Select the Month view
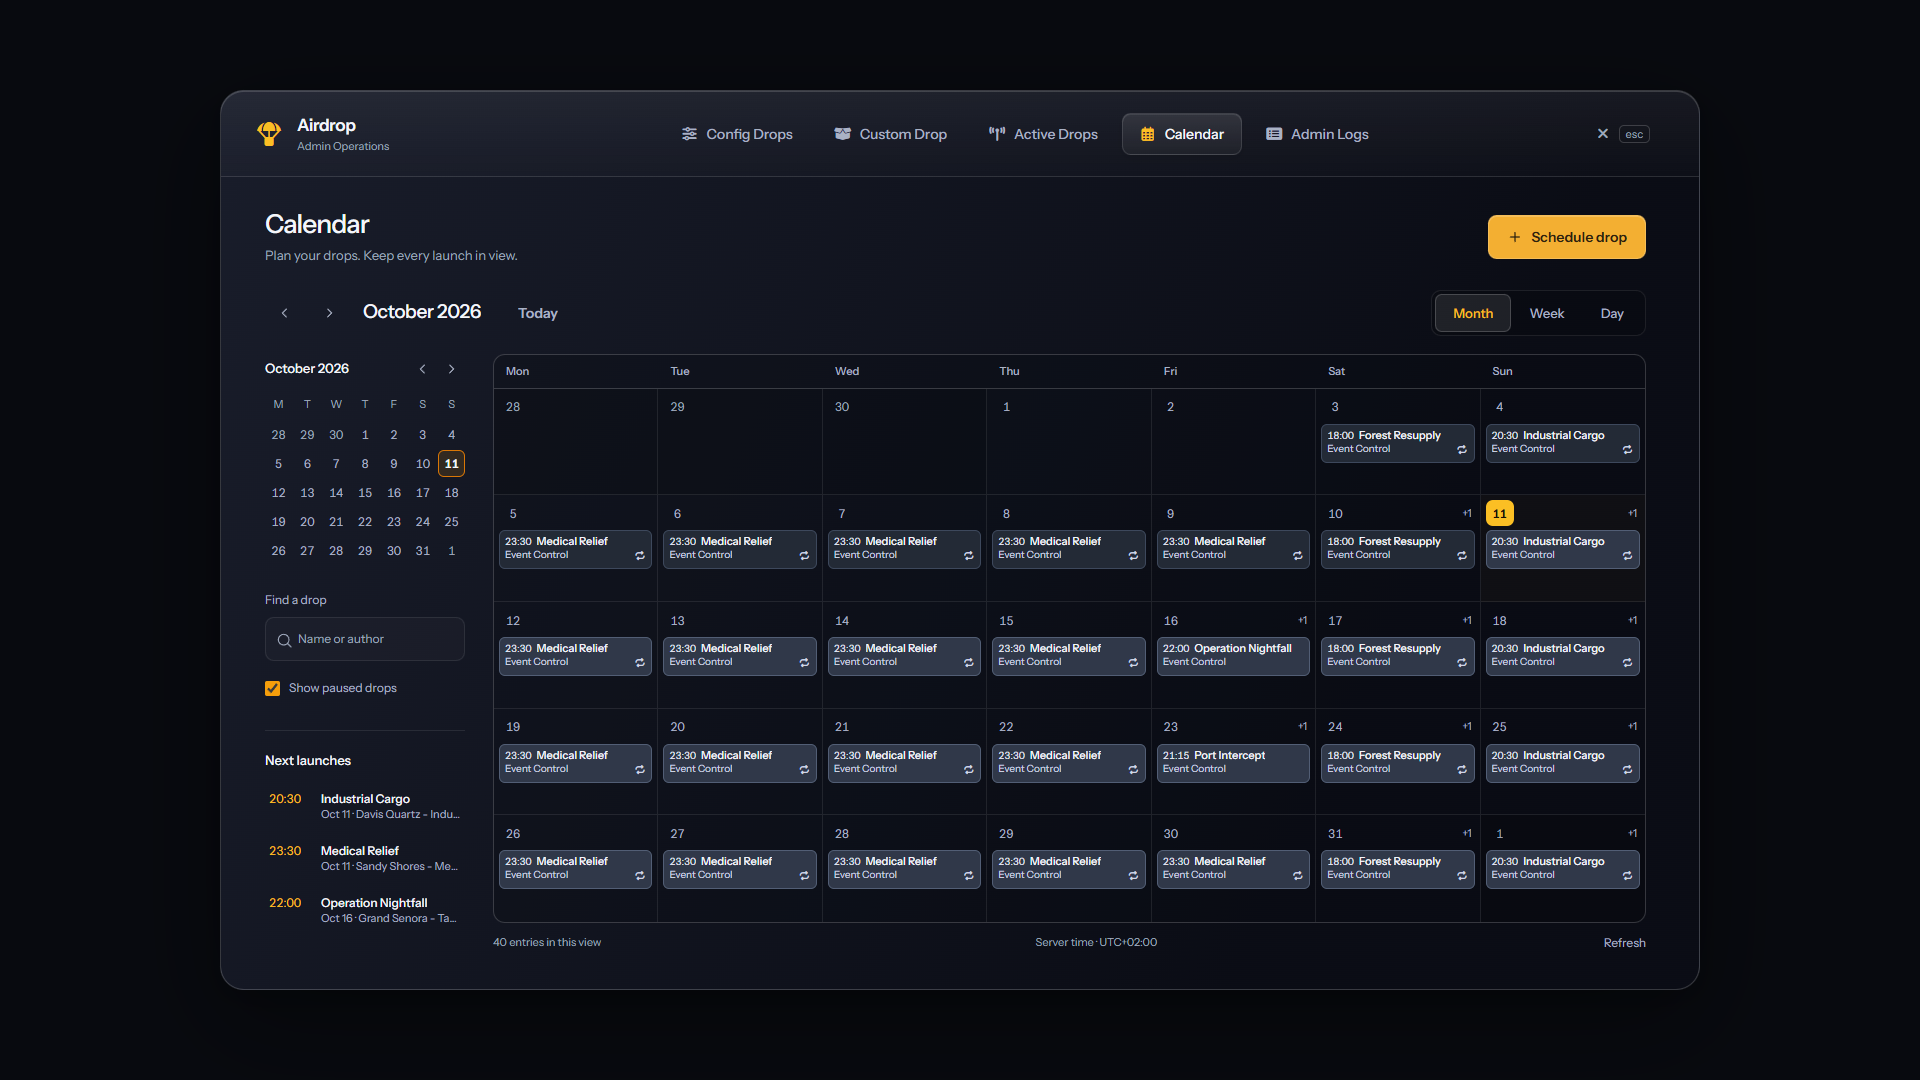Image resolution: width=1920 pixels, height=1080 pixels. [x=1473, y=313]
